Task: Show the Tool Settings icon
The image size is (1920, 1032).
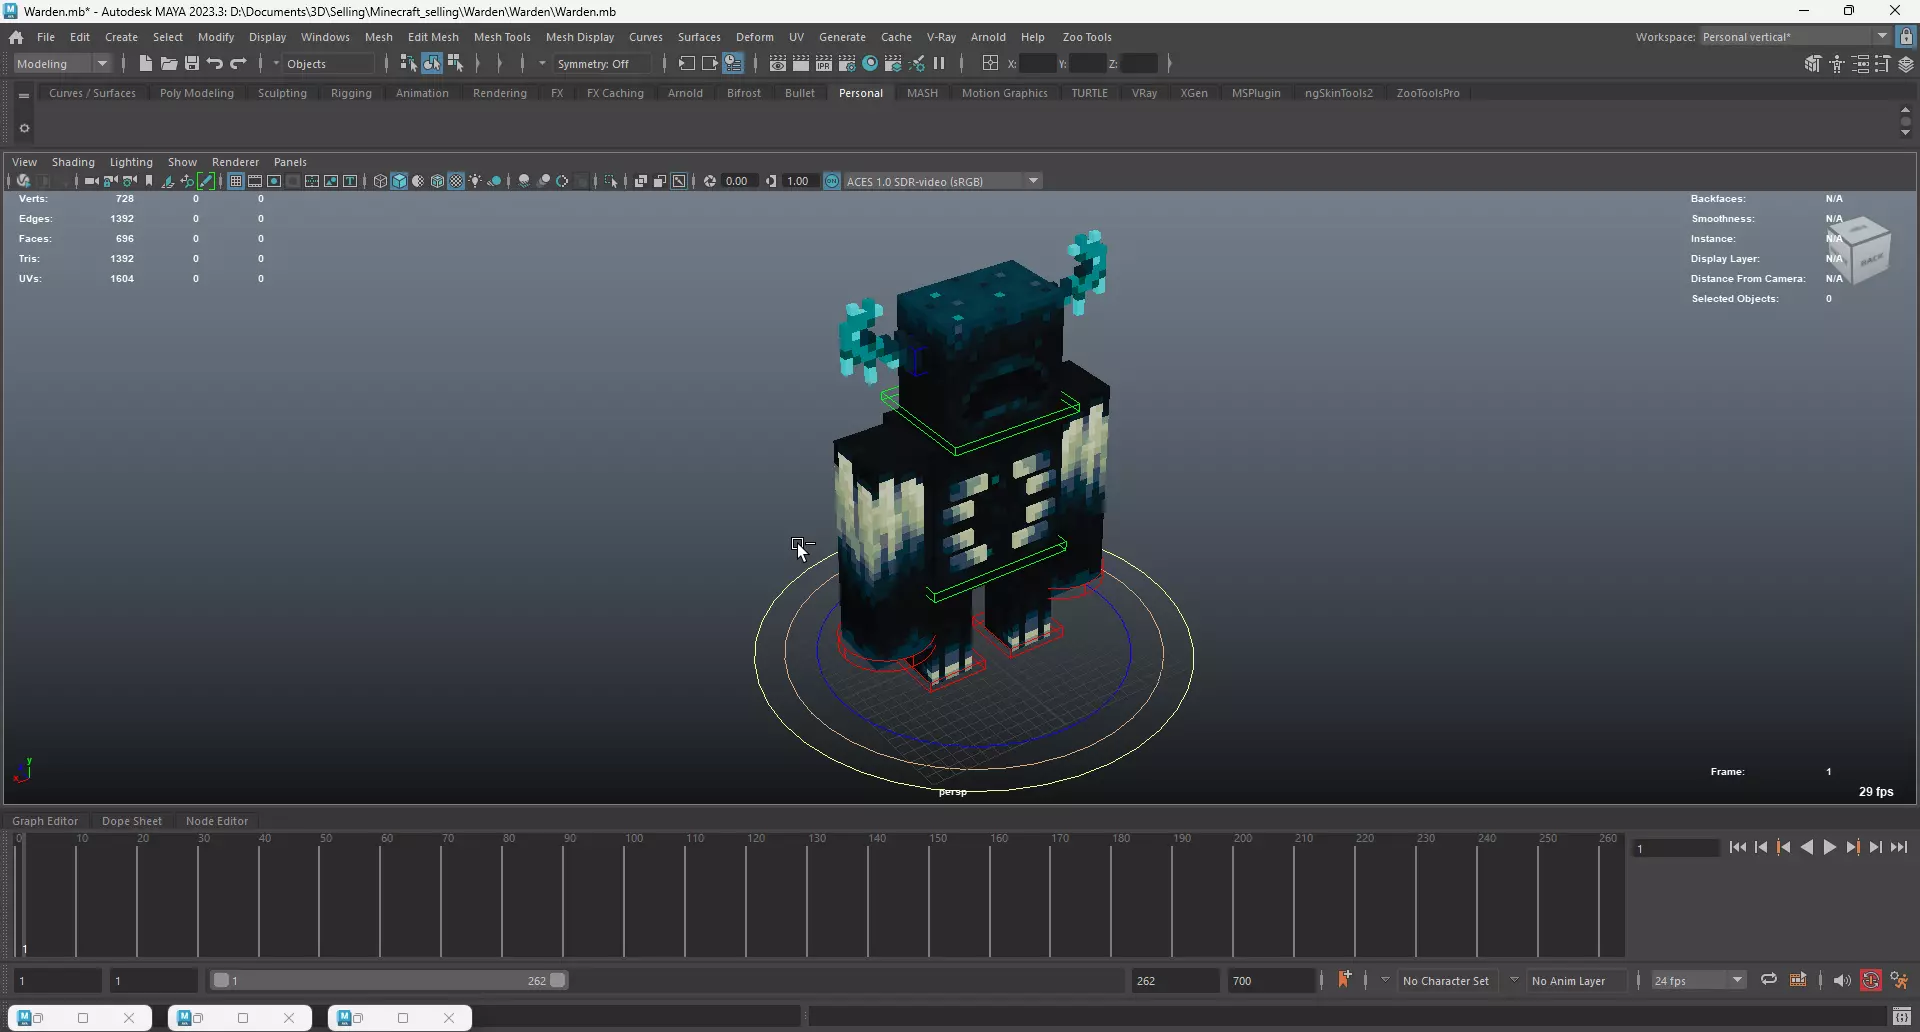Action: 1883,64
